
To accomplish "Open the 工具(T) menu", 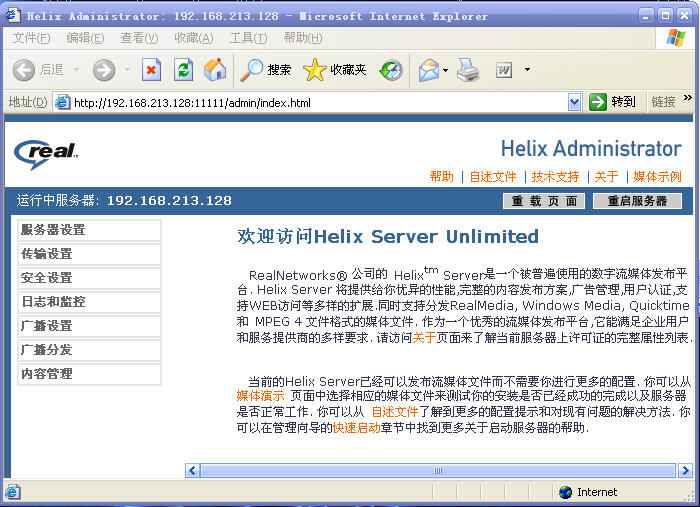I will click(248, 38).
